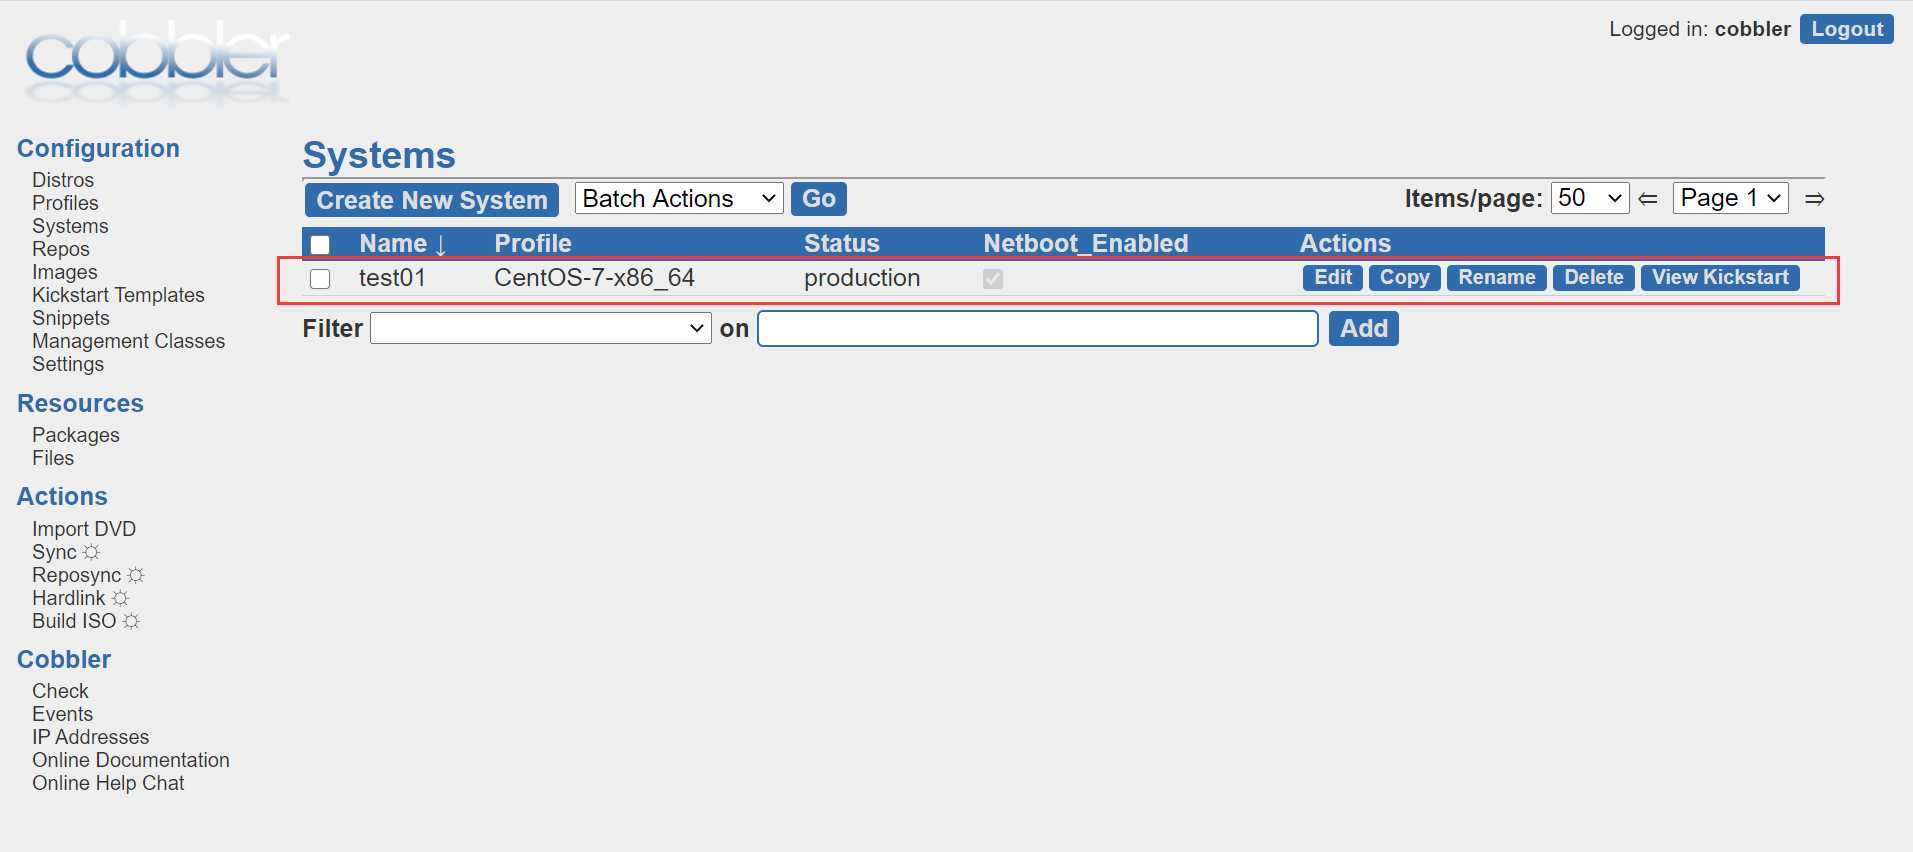Image resolution: width=1913 pixels, height=852 pixels.
Task: Click the Go button
Action: [x=819, y=199]
